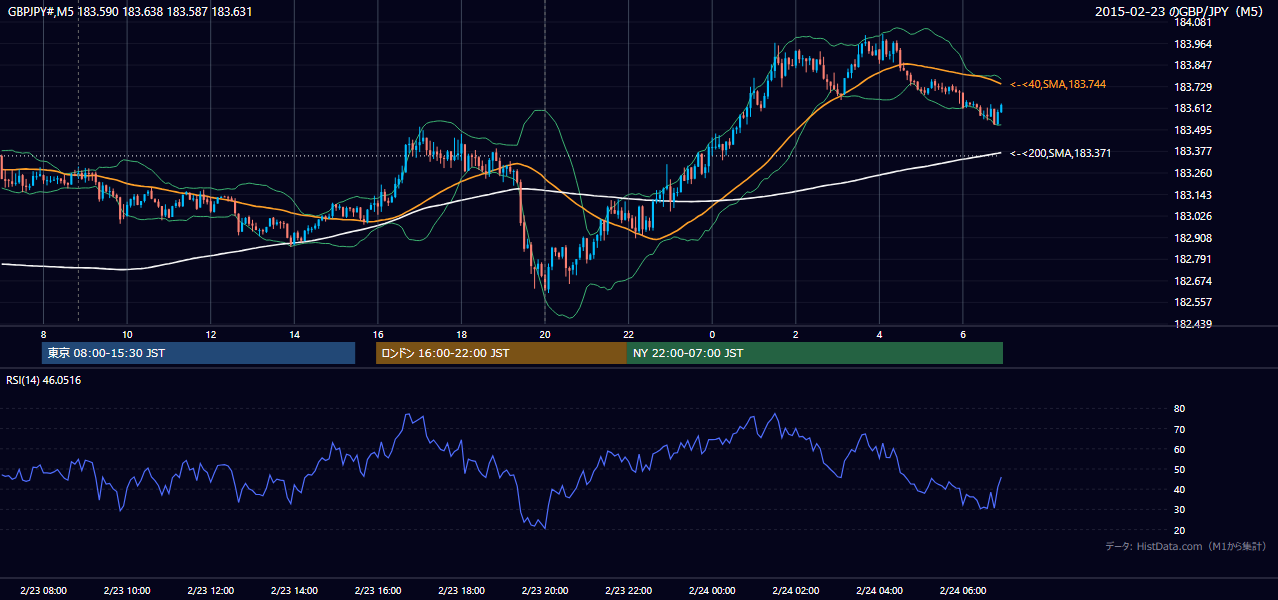Click RSI scale label 20 on right axis
This screenshot has width=1278, height=600.
click(x=1180, y=531)
